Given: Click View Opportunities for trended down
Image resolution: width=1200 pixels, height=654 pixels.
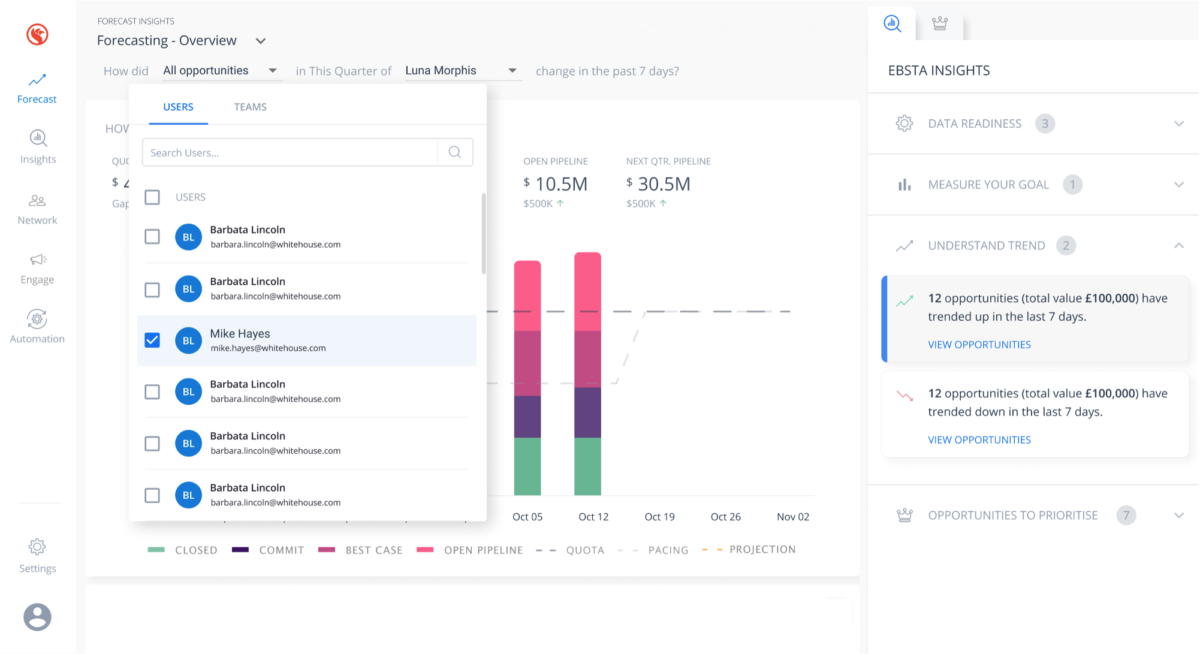Looking at the screenshot, I should 978,440.
